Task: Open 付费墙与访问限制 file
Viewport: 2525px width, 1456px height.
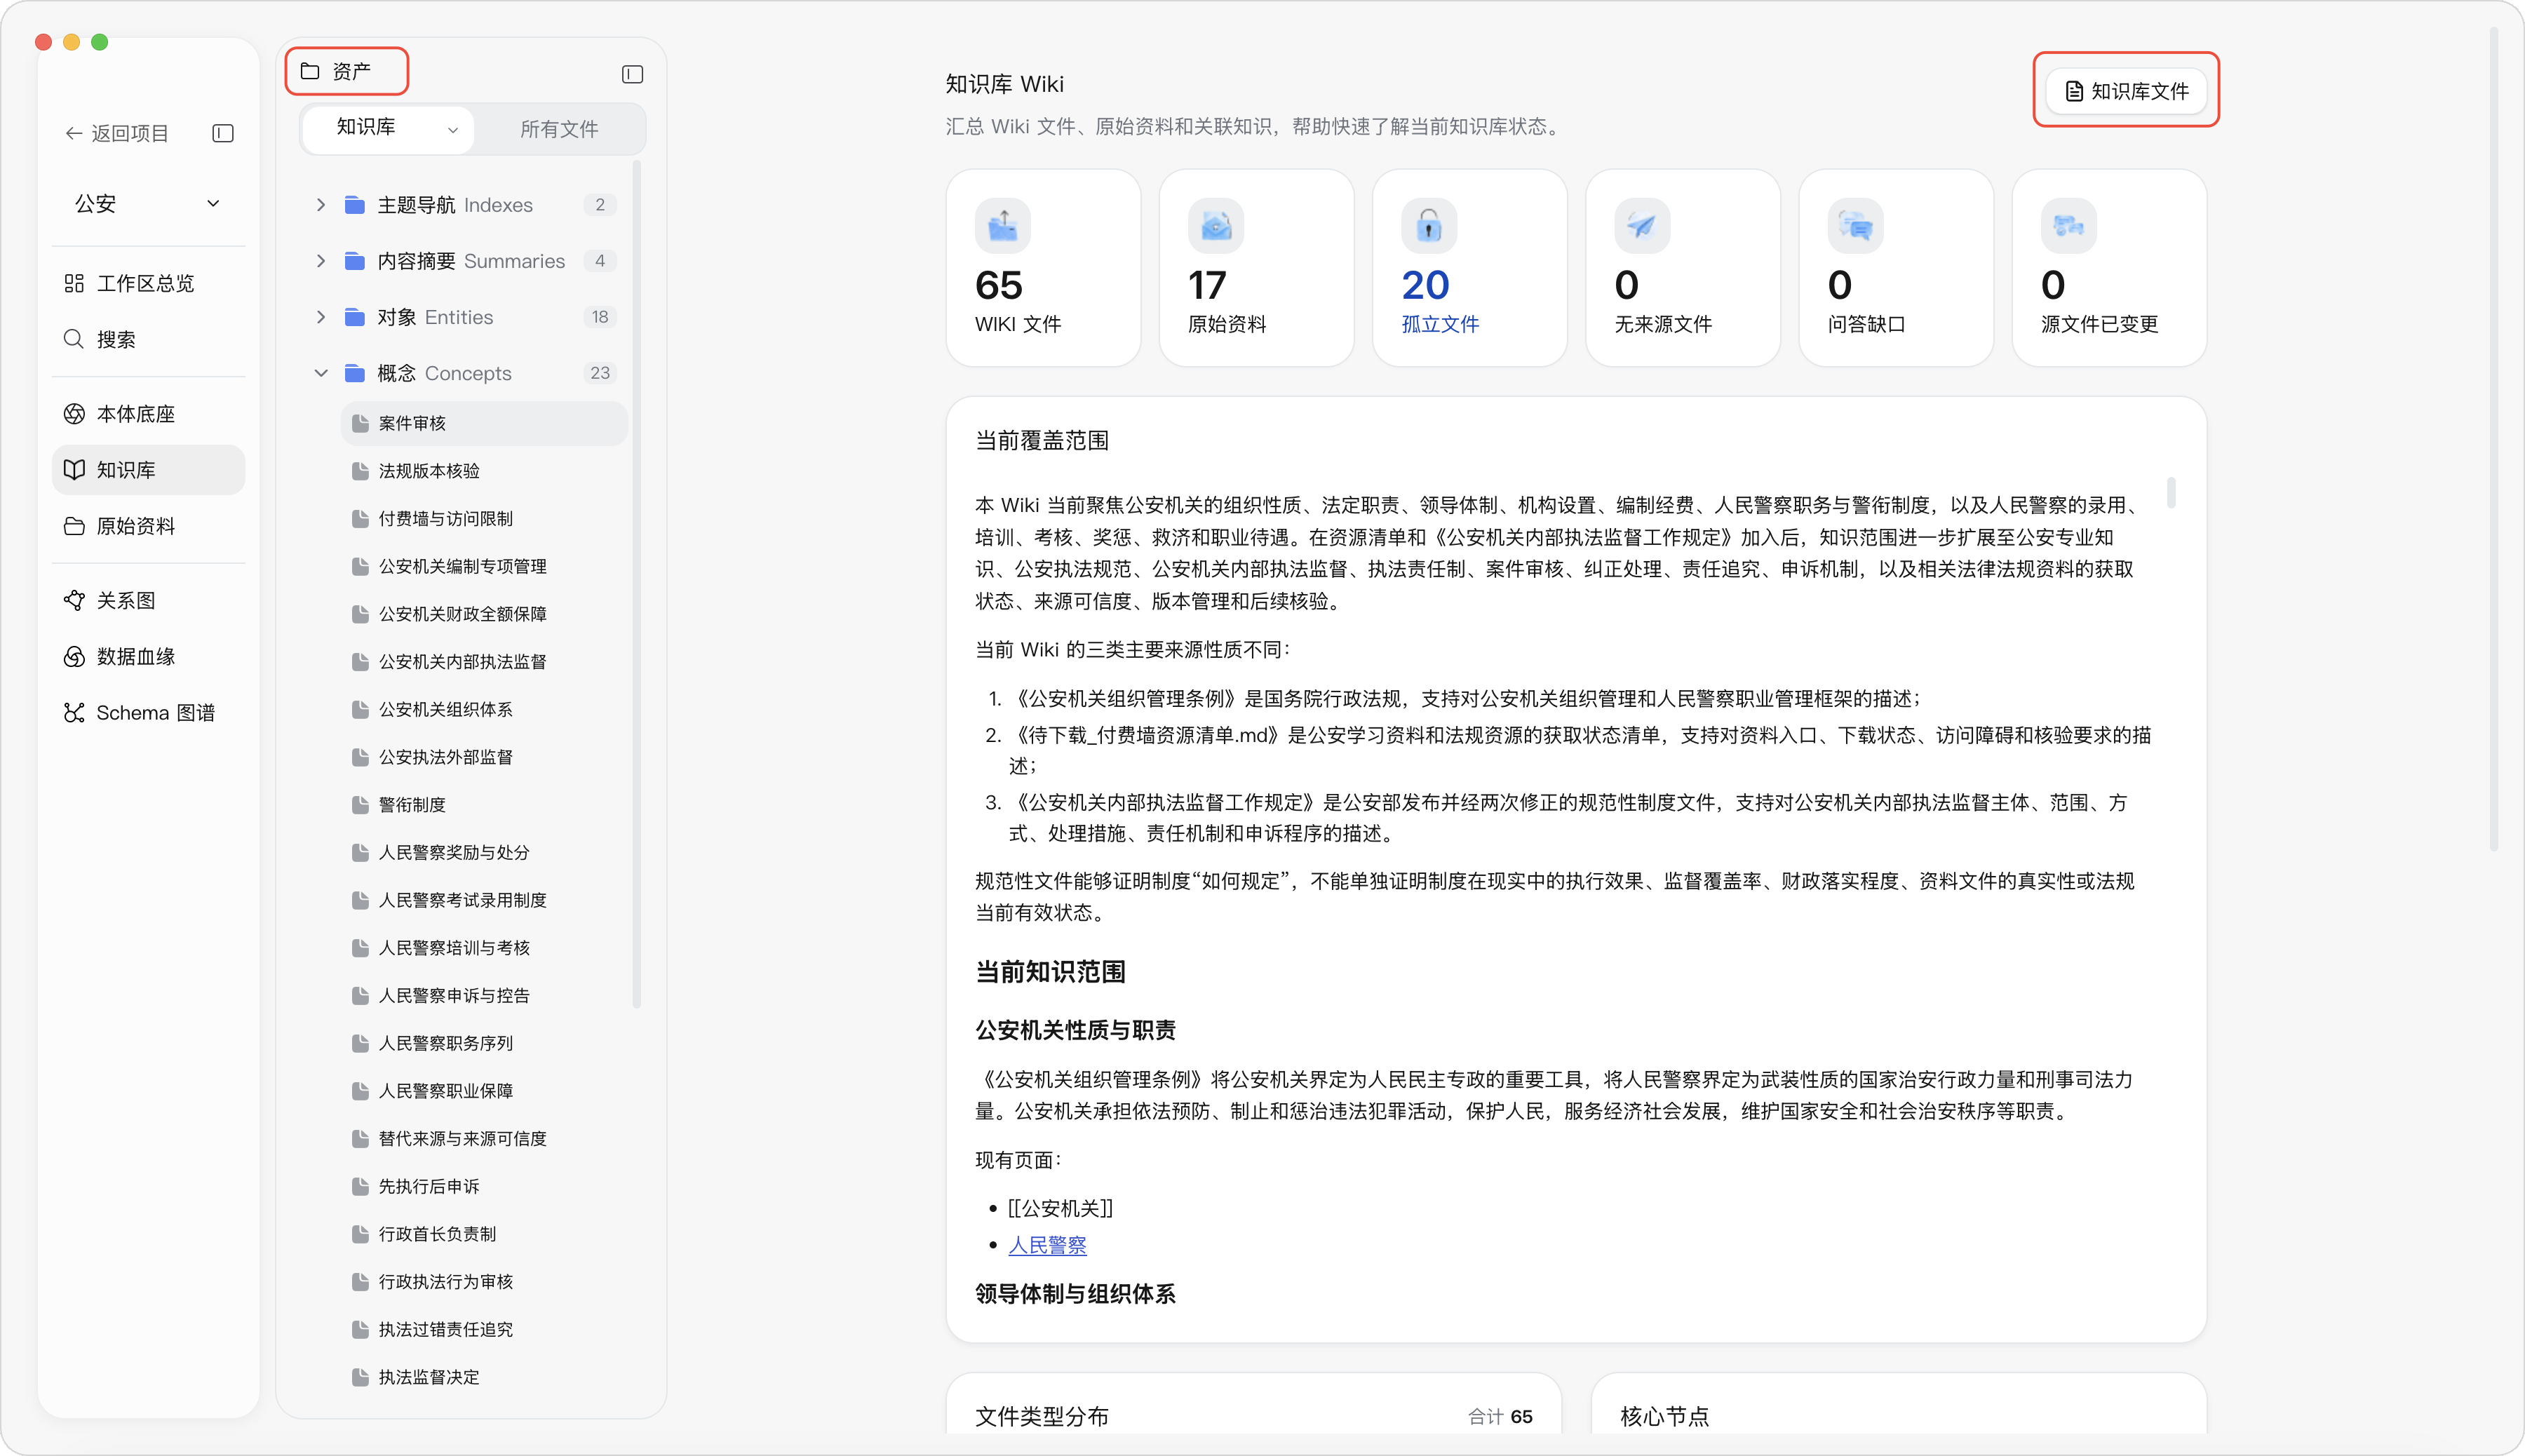Action: click(484, 519)
